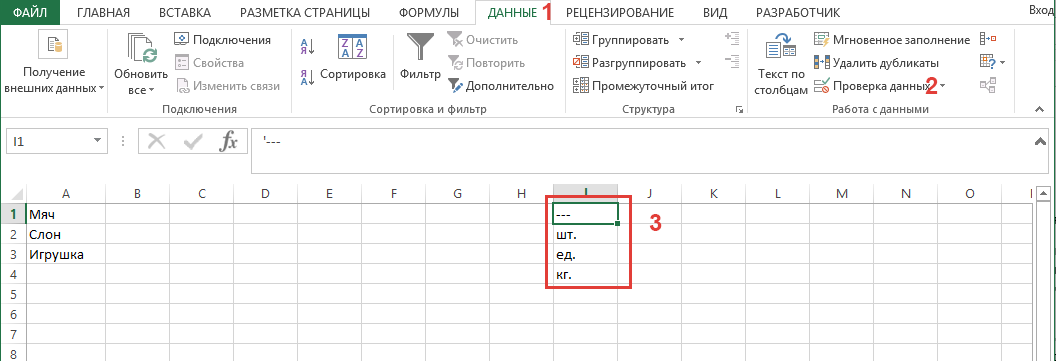Select cell with Игрушка
The height and width of the screenshot is (361, 1056).
coord(66,255)
